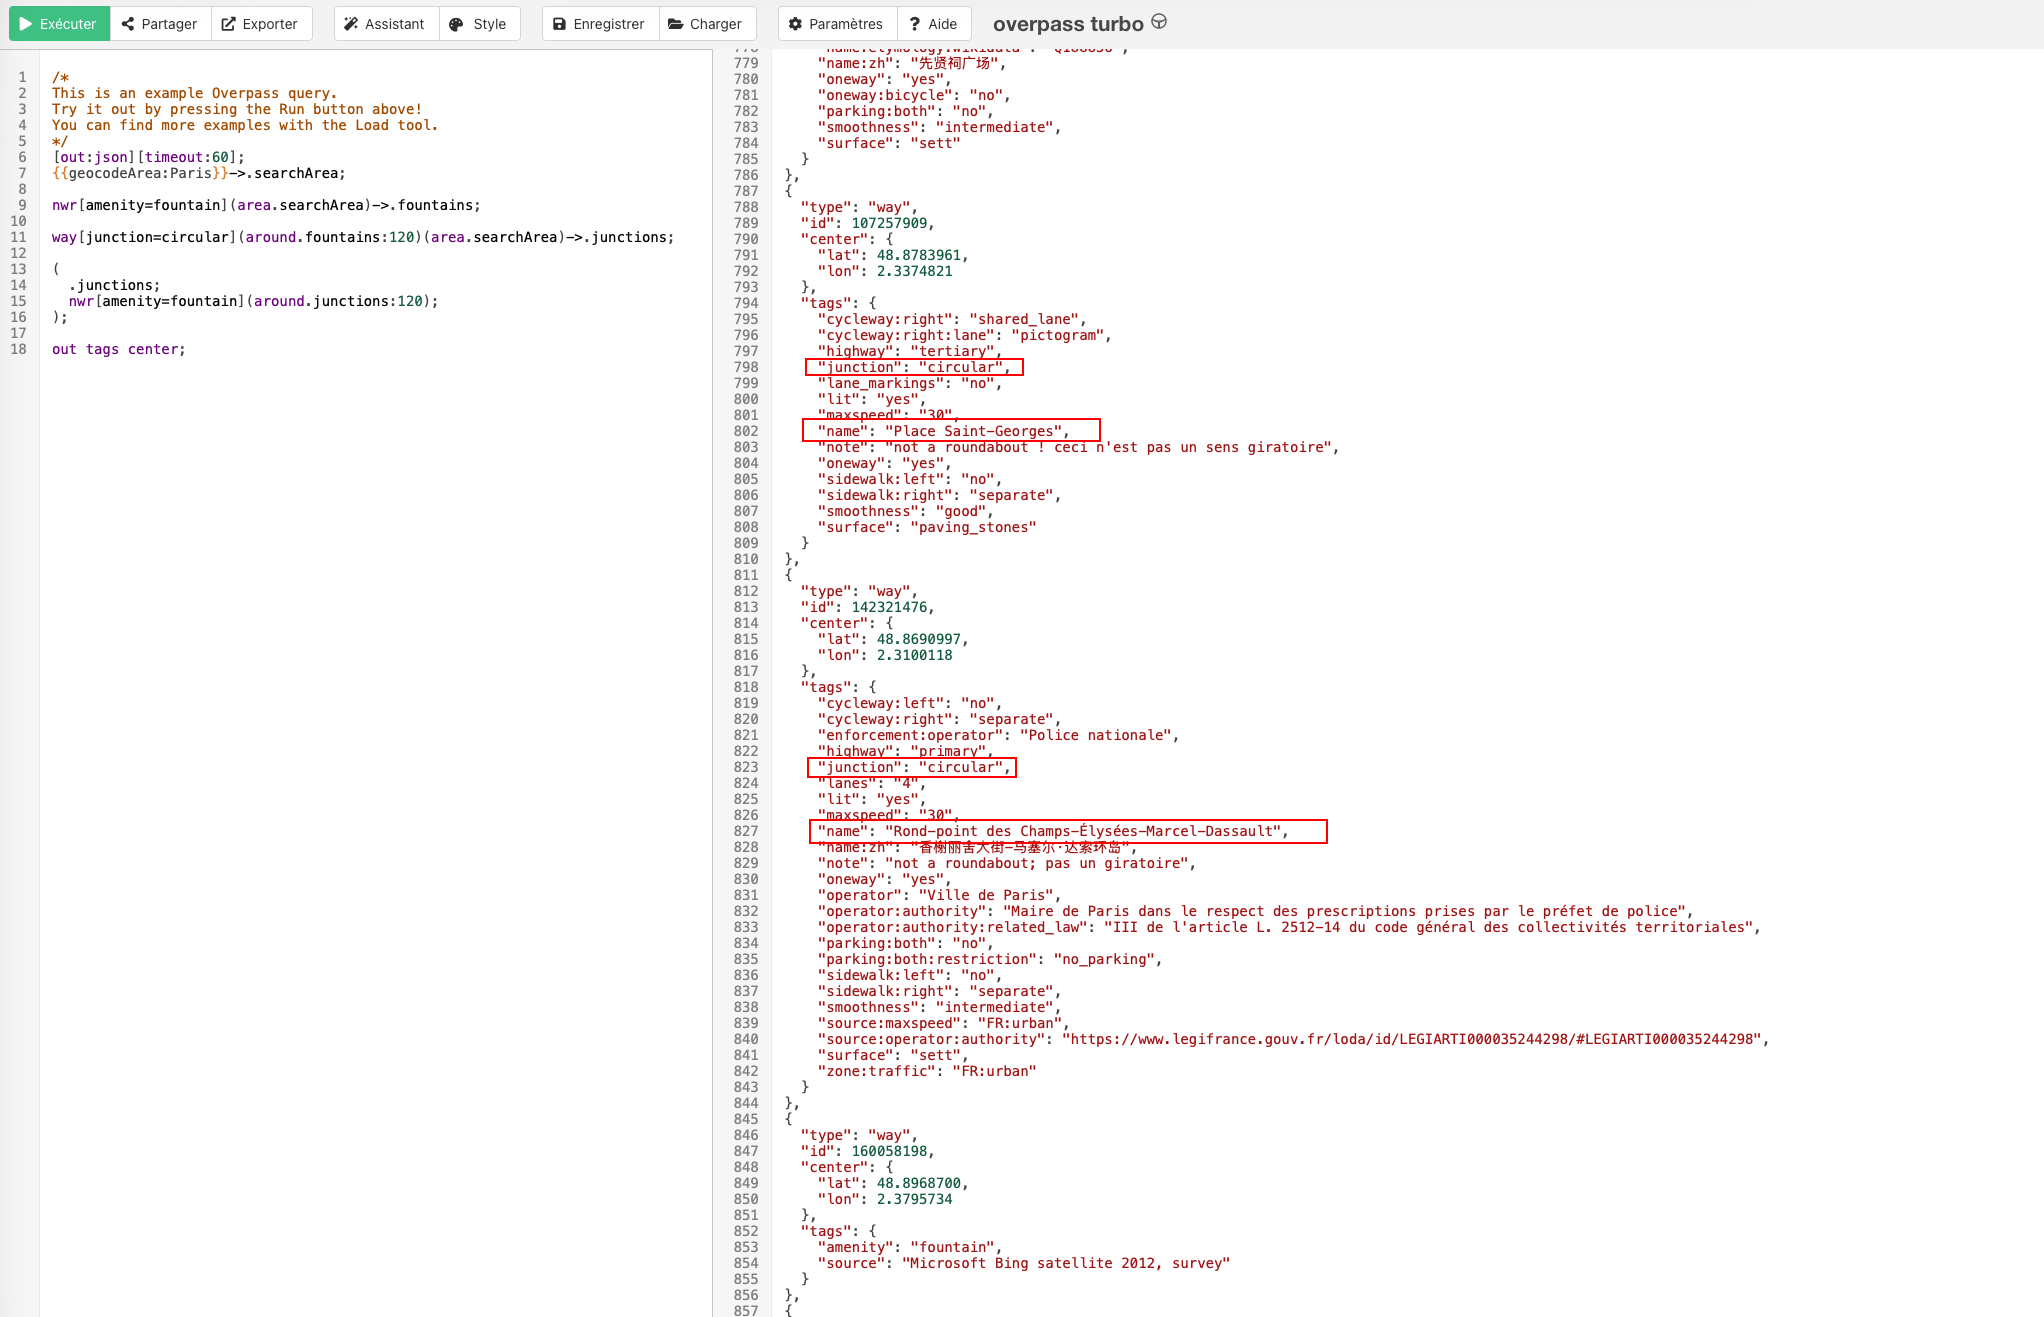Click the logo icon next to overpass turbo
Screen dimensions: 2044x1317
[1159, 21]
